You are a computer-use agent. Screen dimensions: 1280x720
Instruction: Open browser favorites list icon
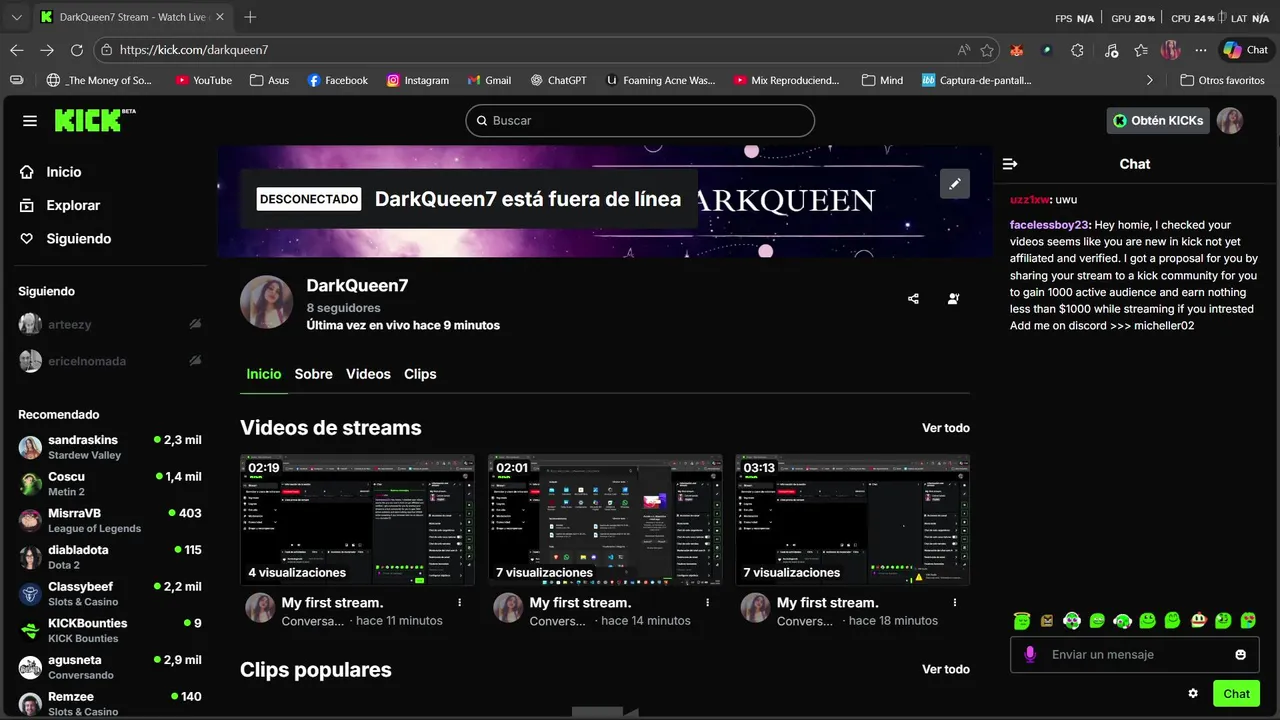[x=1141, y=50]
